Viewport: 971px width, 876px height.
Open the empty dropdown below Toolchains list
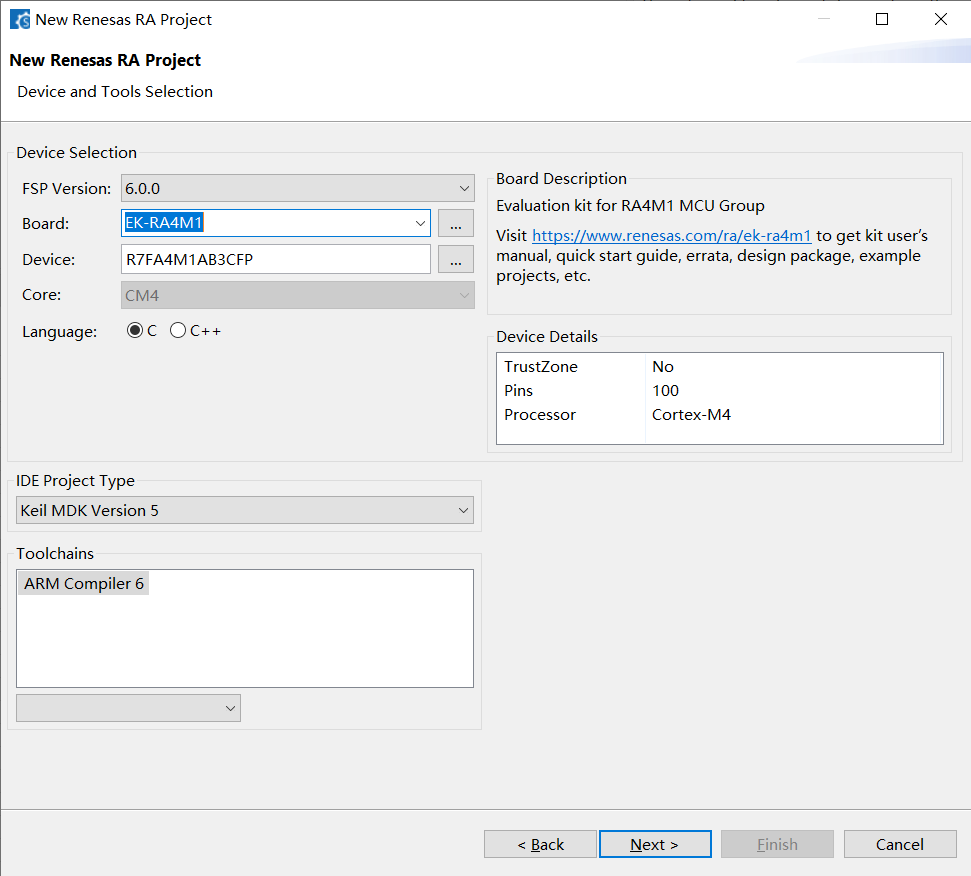(x=128, y=708)
